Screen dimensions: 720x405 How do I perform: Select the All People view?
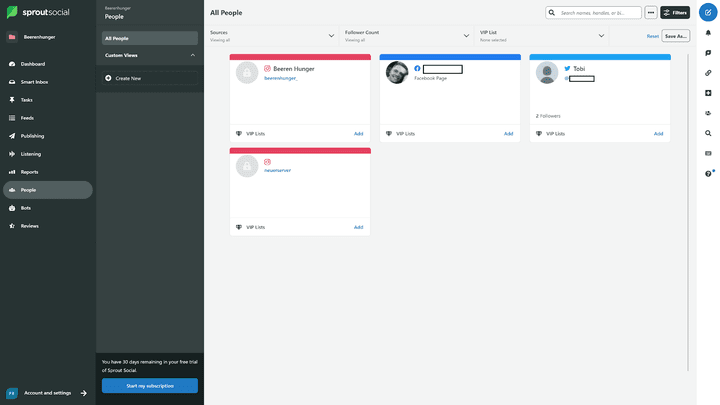(x=150, y=38)
